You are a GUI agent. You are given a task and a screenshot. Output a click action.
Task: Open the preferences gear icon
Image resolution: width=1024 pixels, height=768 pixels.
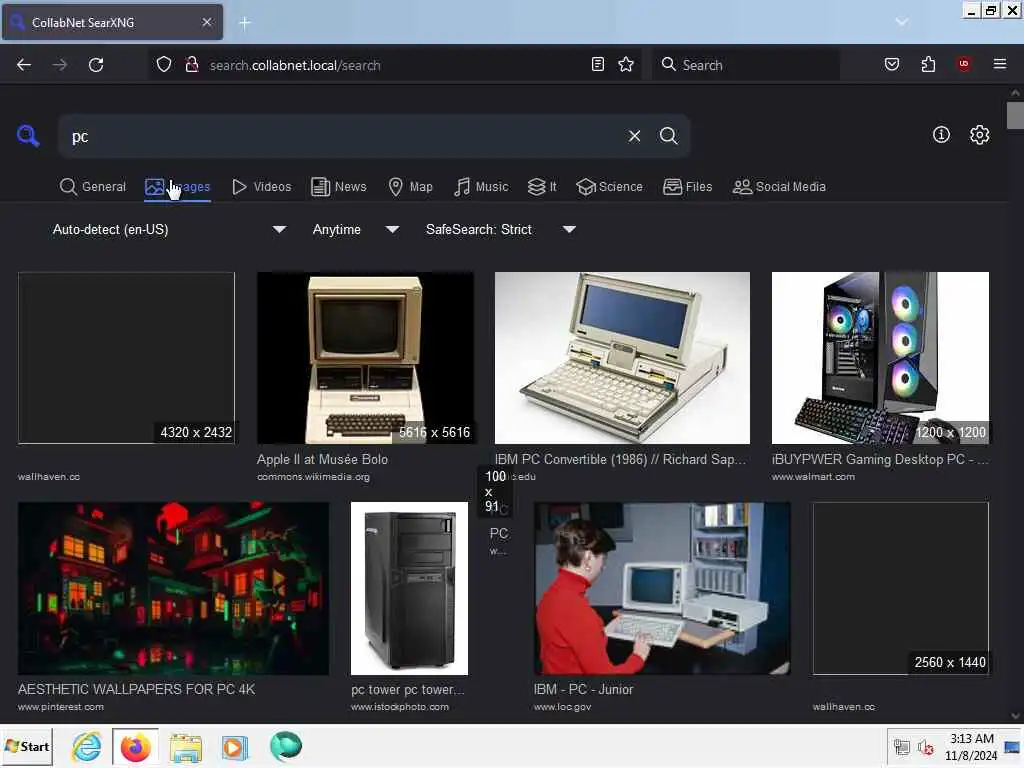pos(979,135)
